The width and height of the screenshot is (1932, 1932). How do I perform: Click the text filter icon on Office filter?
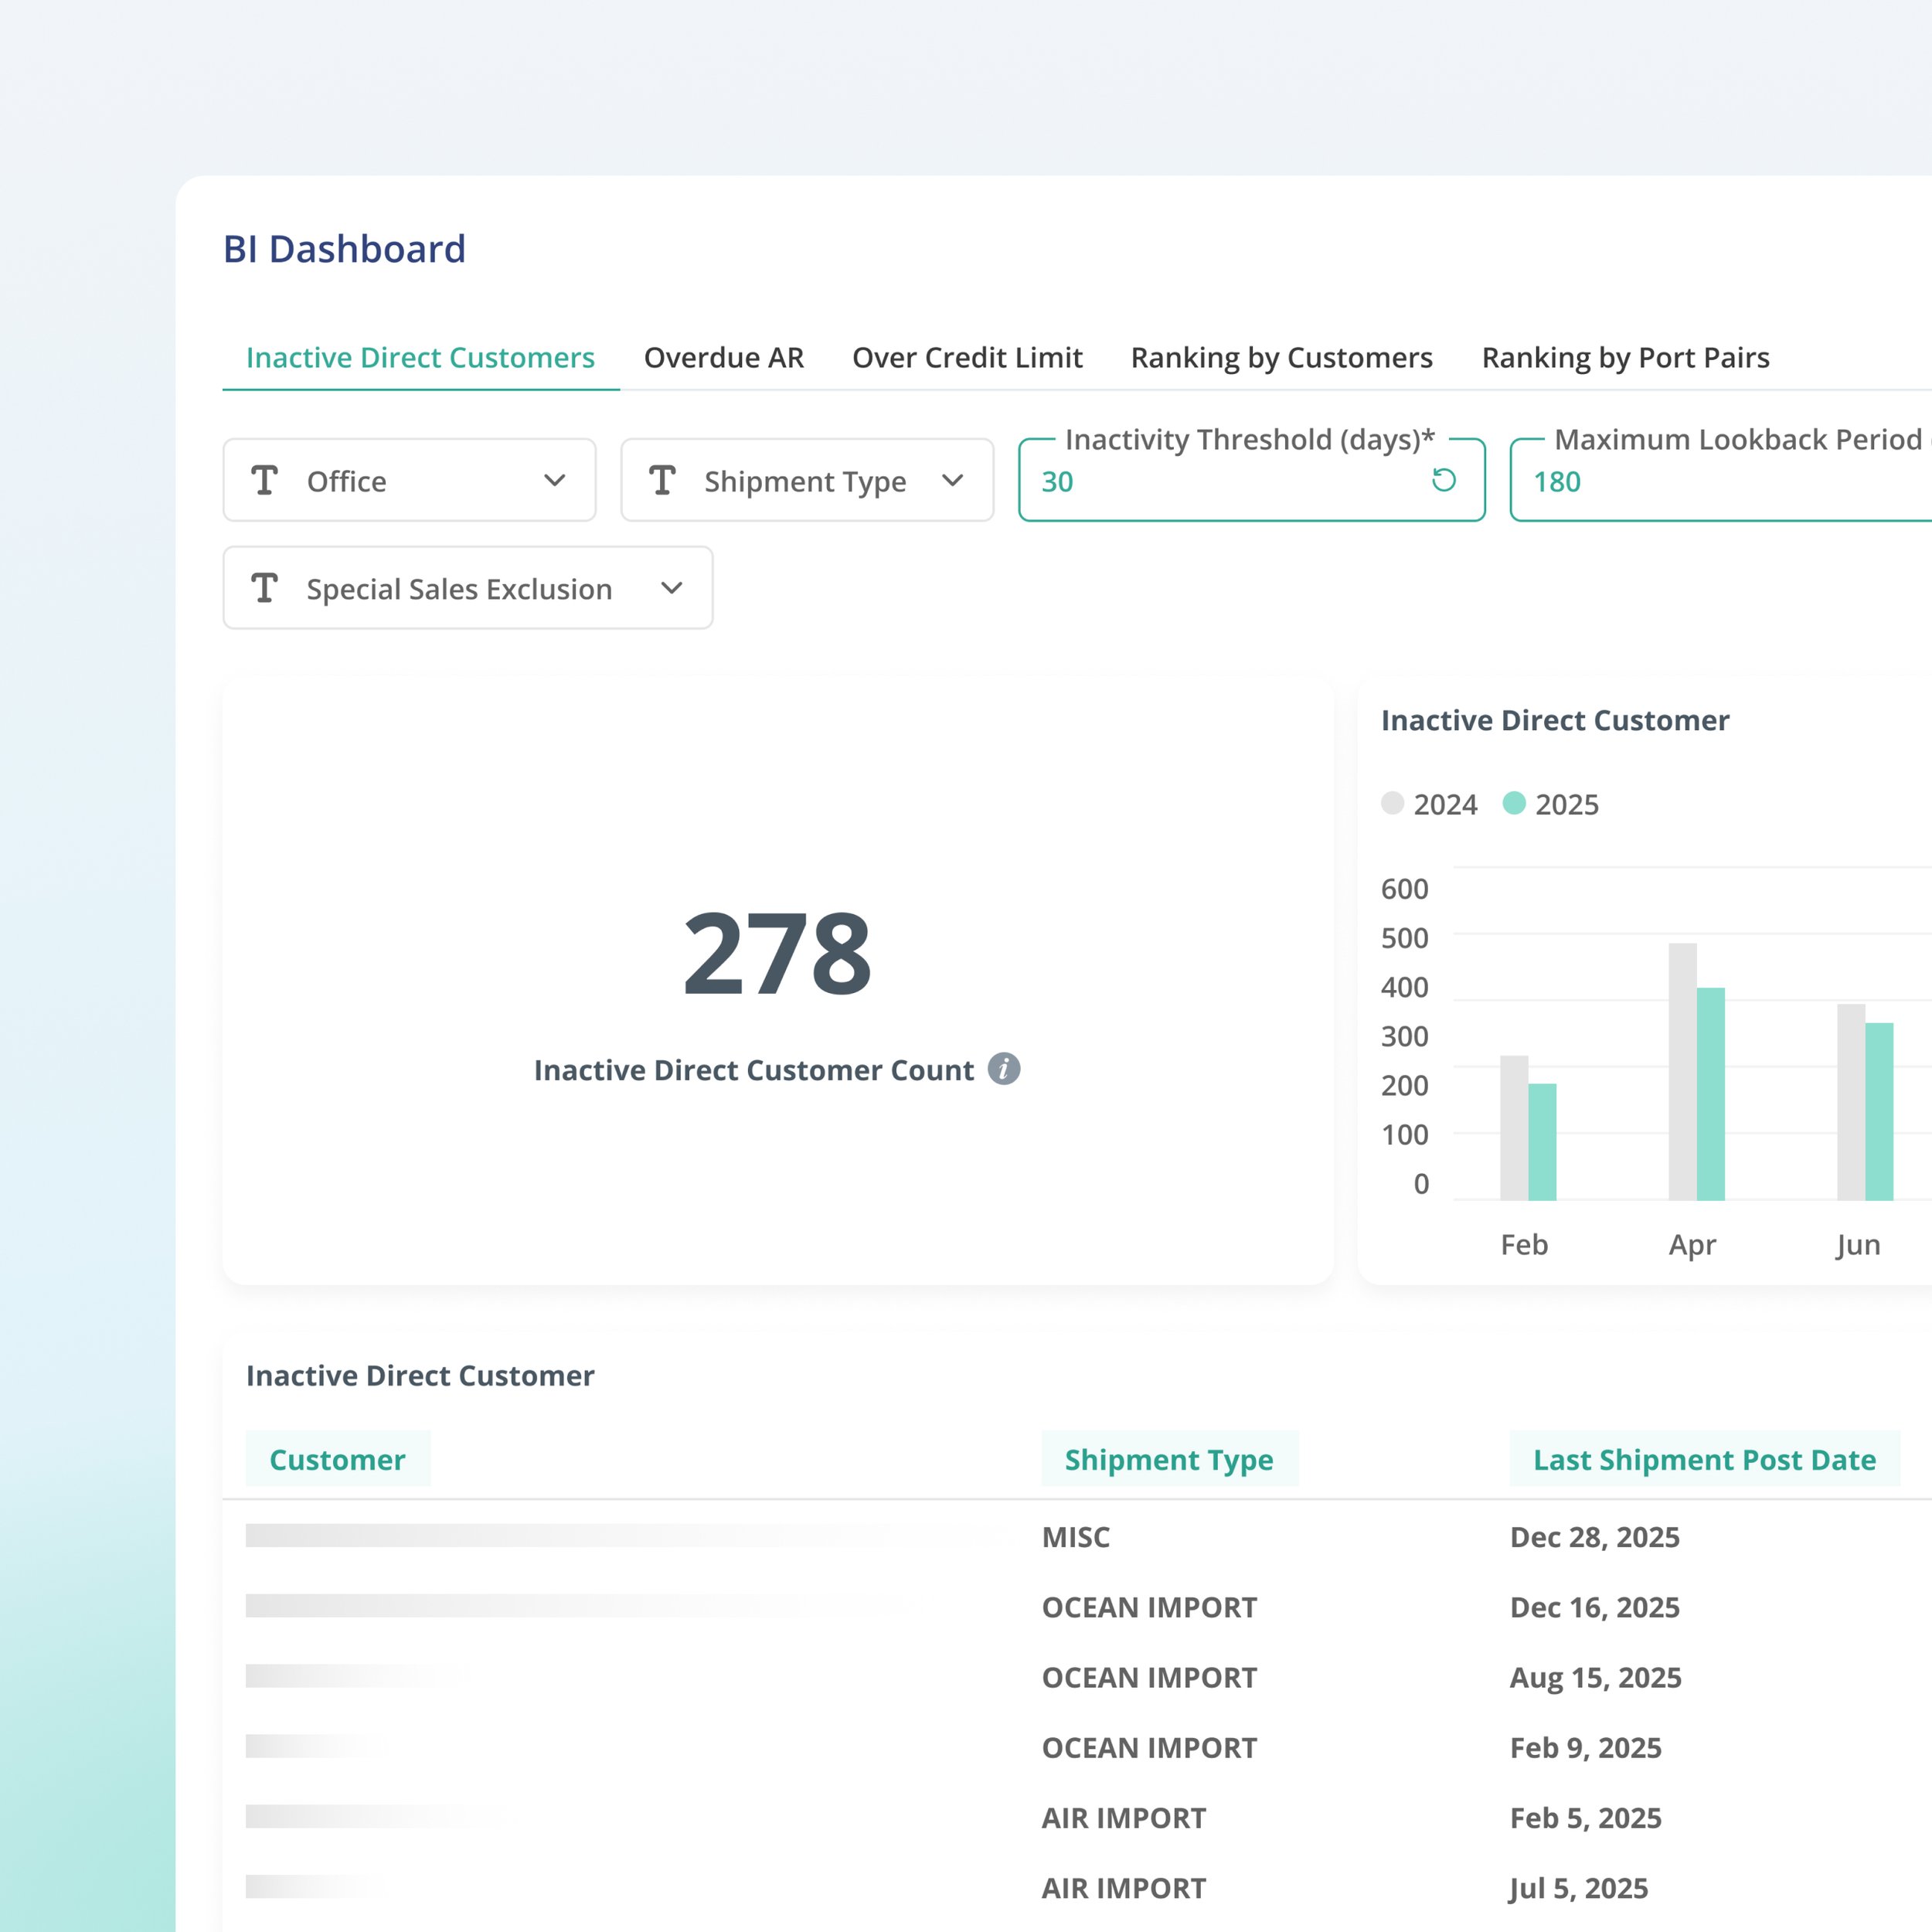click(x=266, y=481)
